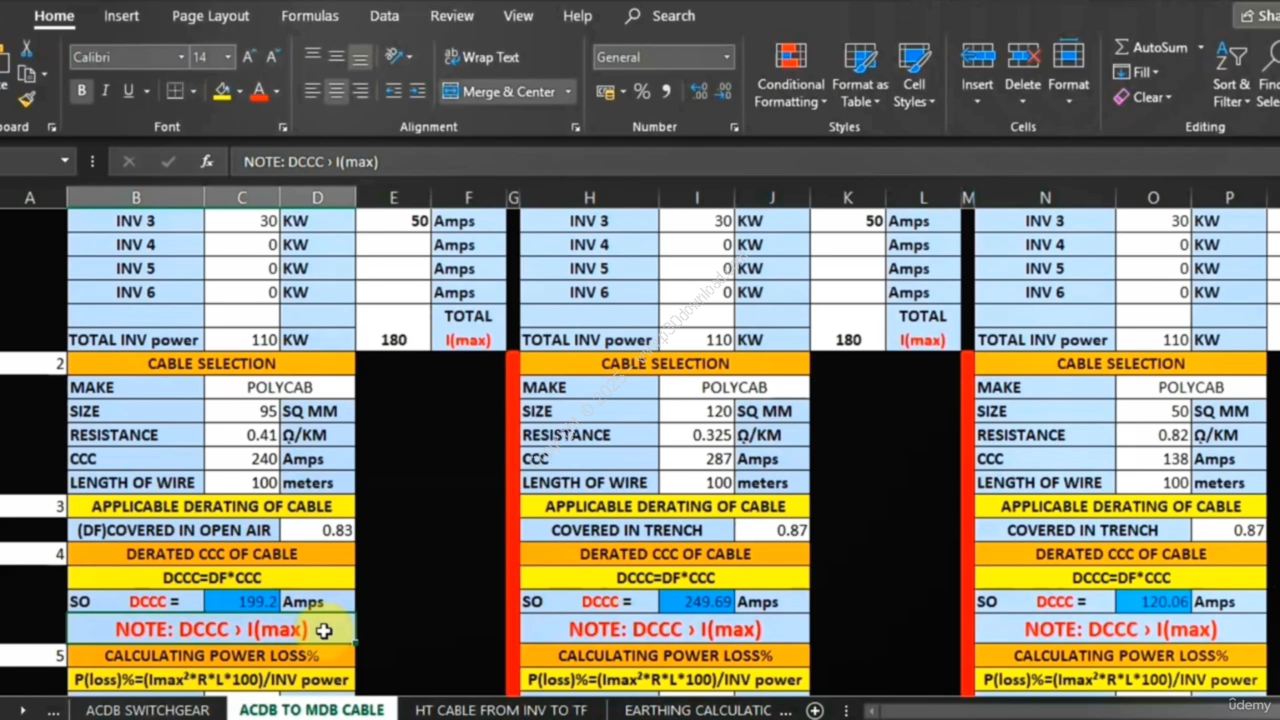The height and width of the screenshot is (720, 1280).
Task: Align text right
Action: (360, 91)
